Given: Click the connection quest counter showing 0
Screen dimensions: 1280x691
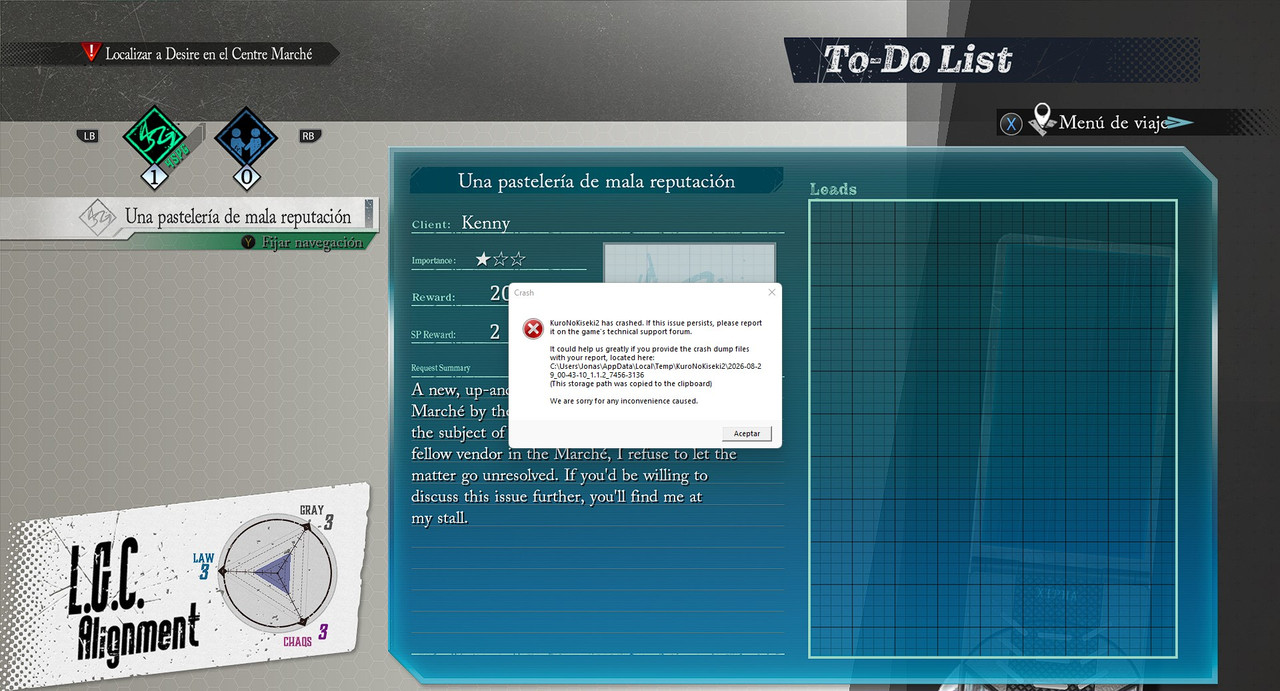Looking at the screenshot, I should [246, 178].
